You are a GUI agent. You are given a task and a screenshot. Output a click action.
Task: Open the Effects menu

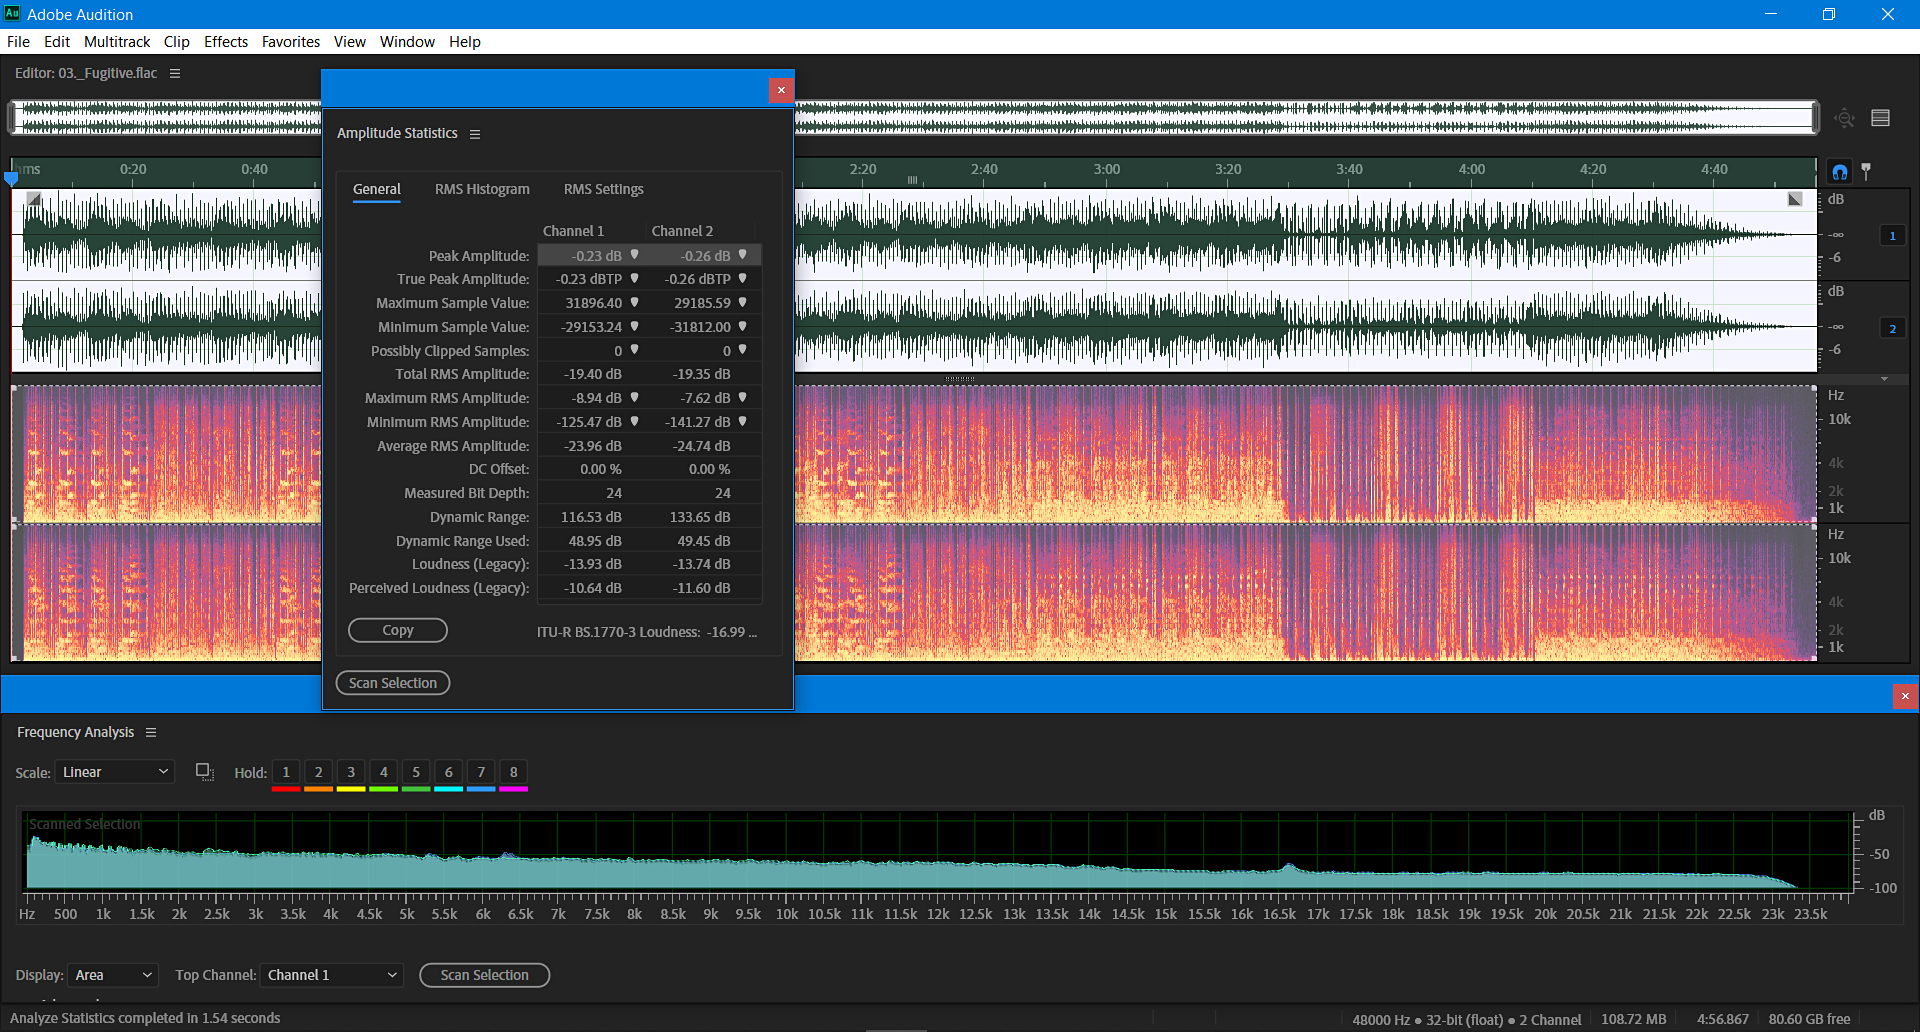pos(225,41)
